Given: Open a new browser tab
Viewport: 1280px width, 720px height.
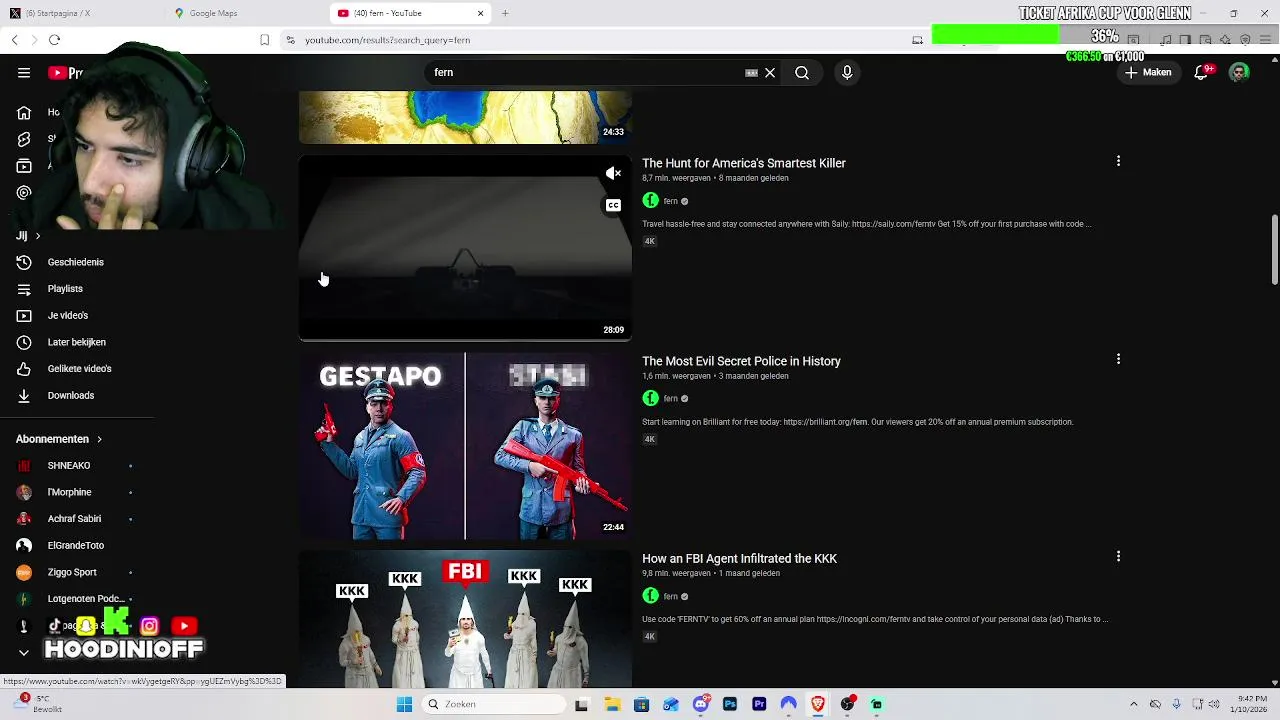Looking at the screenshot, I should 505,13.
